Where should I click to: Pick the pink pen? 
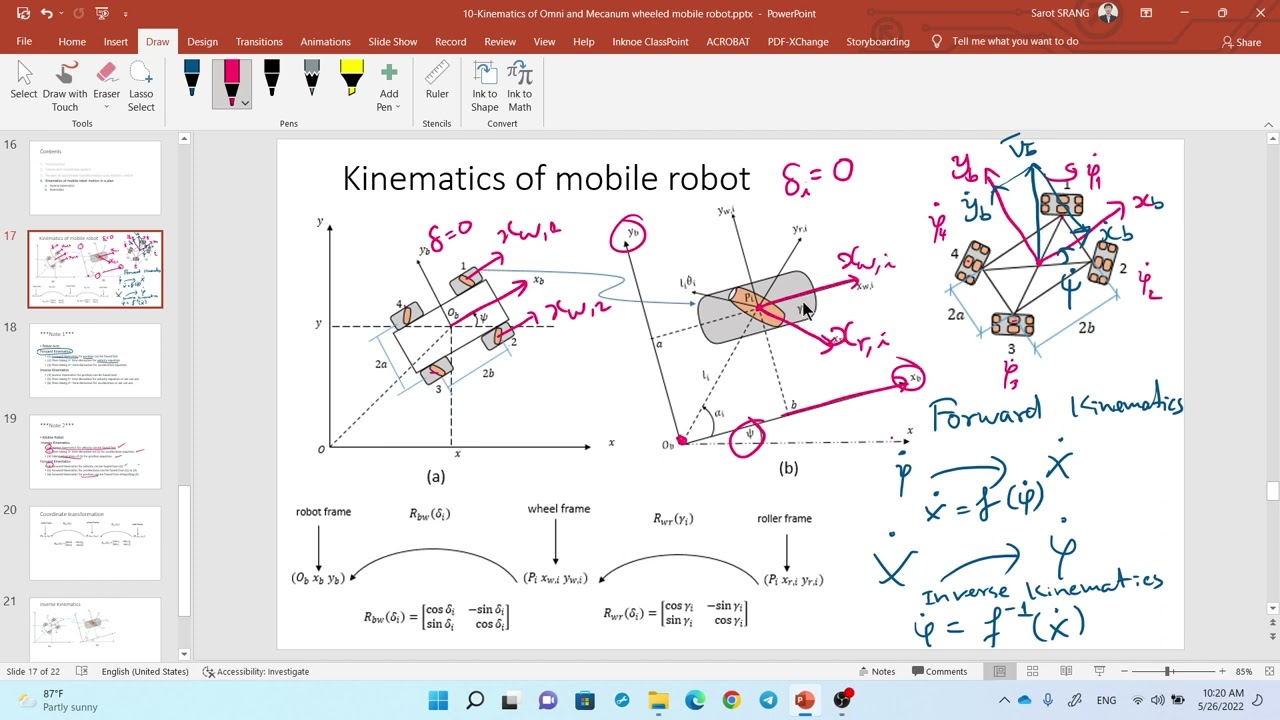(x=231, y=80)
